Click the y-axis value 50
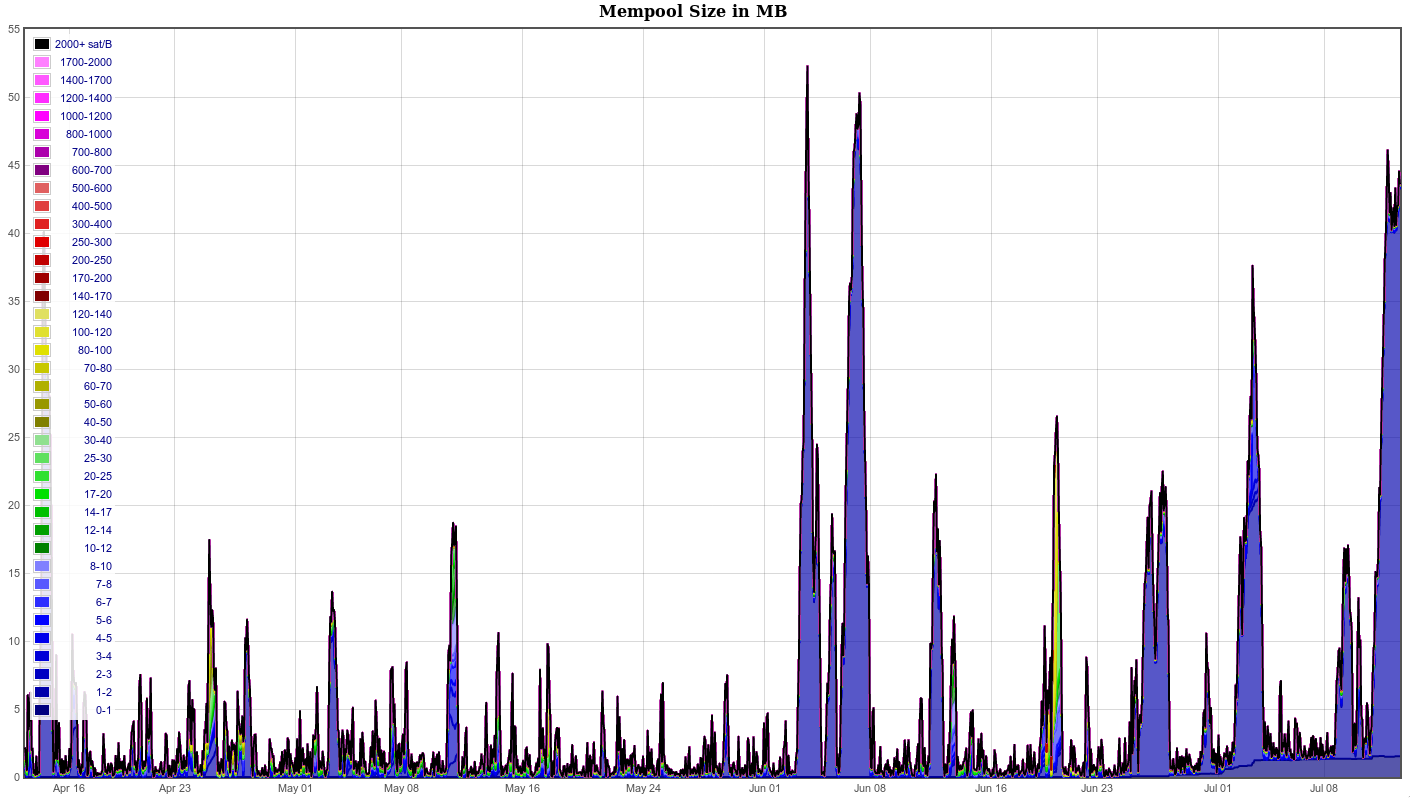 tap(14, 97)
